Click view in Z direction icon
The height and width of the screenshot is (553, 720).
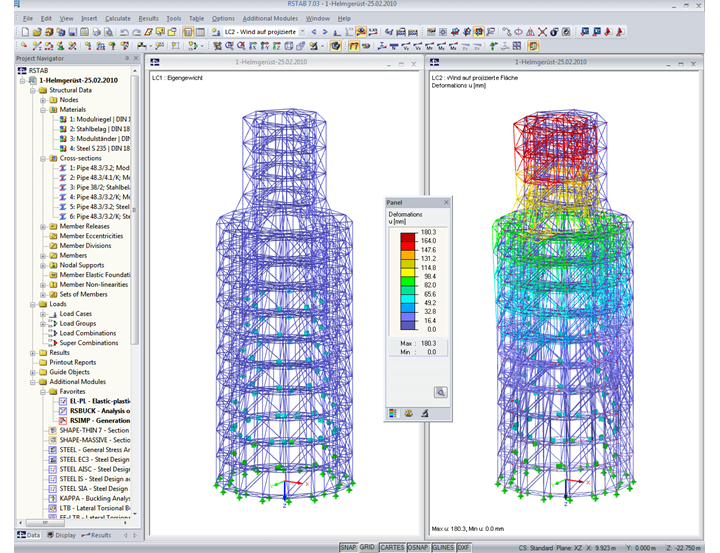tap(276, 46)
